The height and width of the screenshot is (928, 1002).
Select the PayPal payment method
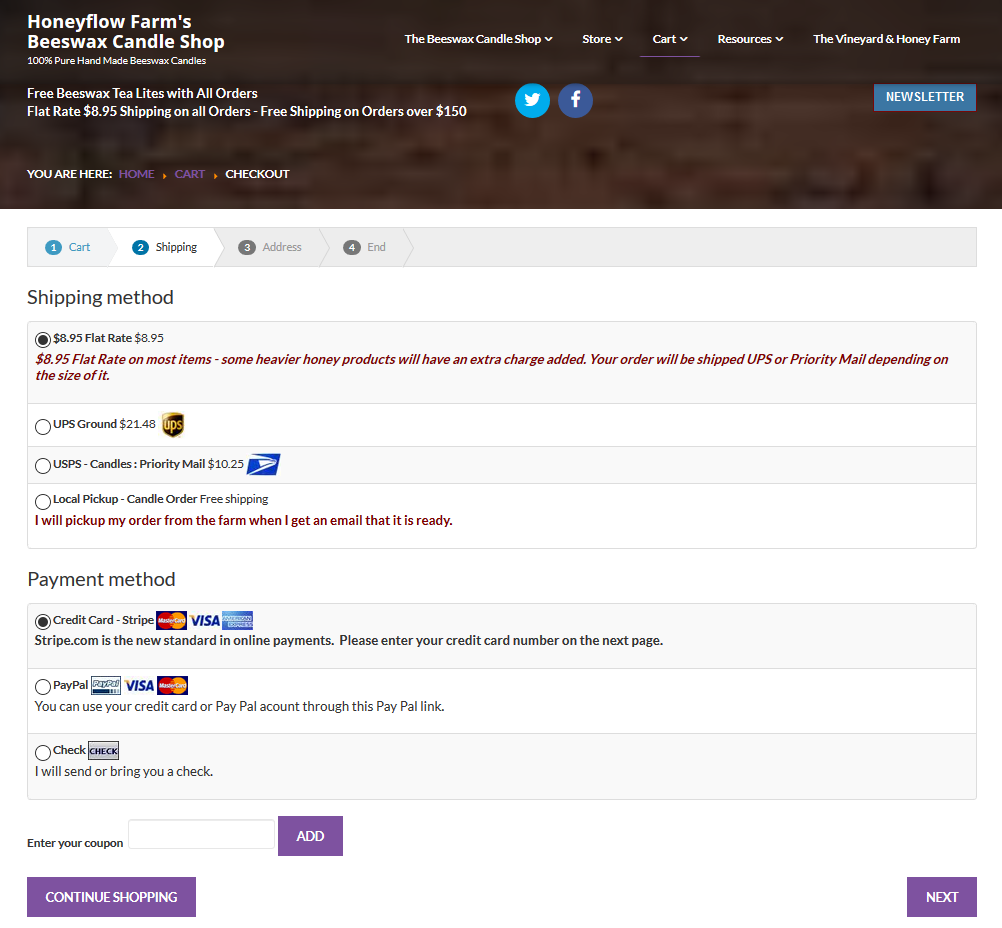point(43,686)
